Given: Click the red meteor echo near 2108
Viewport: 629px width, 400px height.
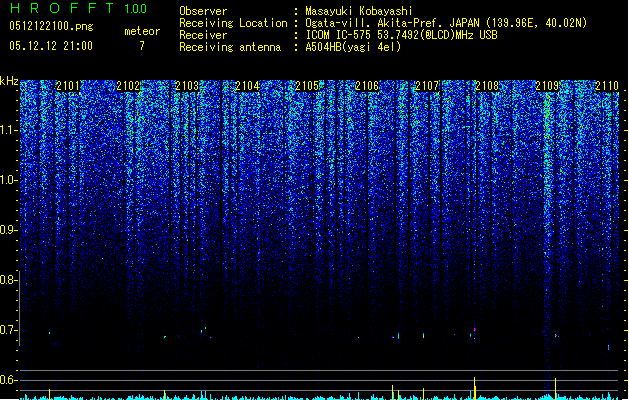Looking at the screenshot, I should (475, 329).
